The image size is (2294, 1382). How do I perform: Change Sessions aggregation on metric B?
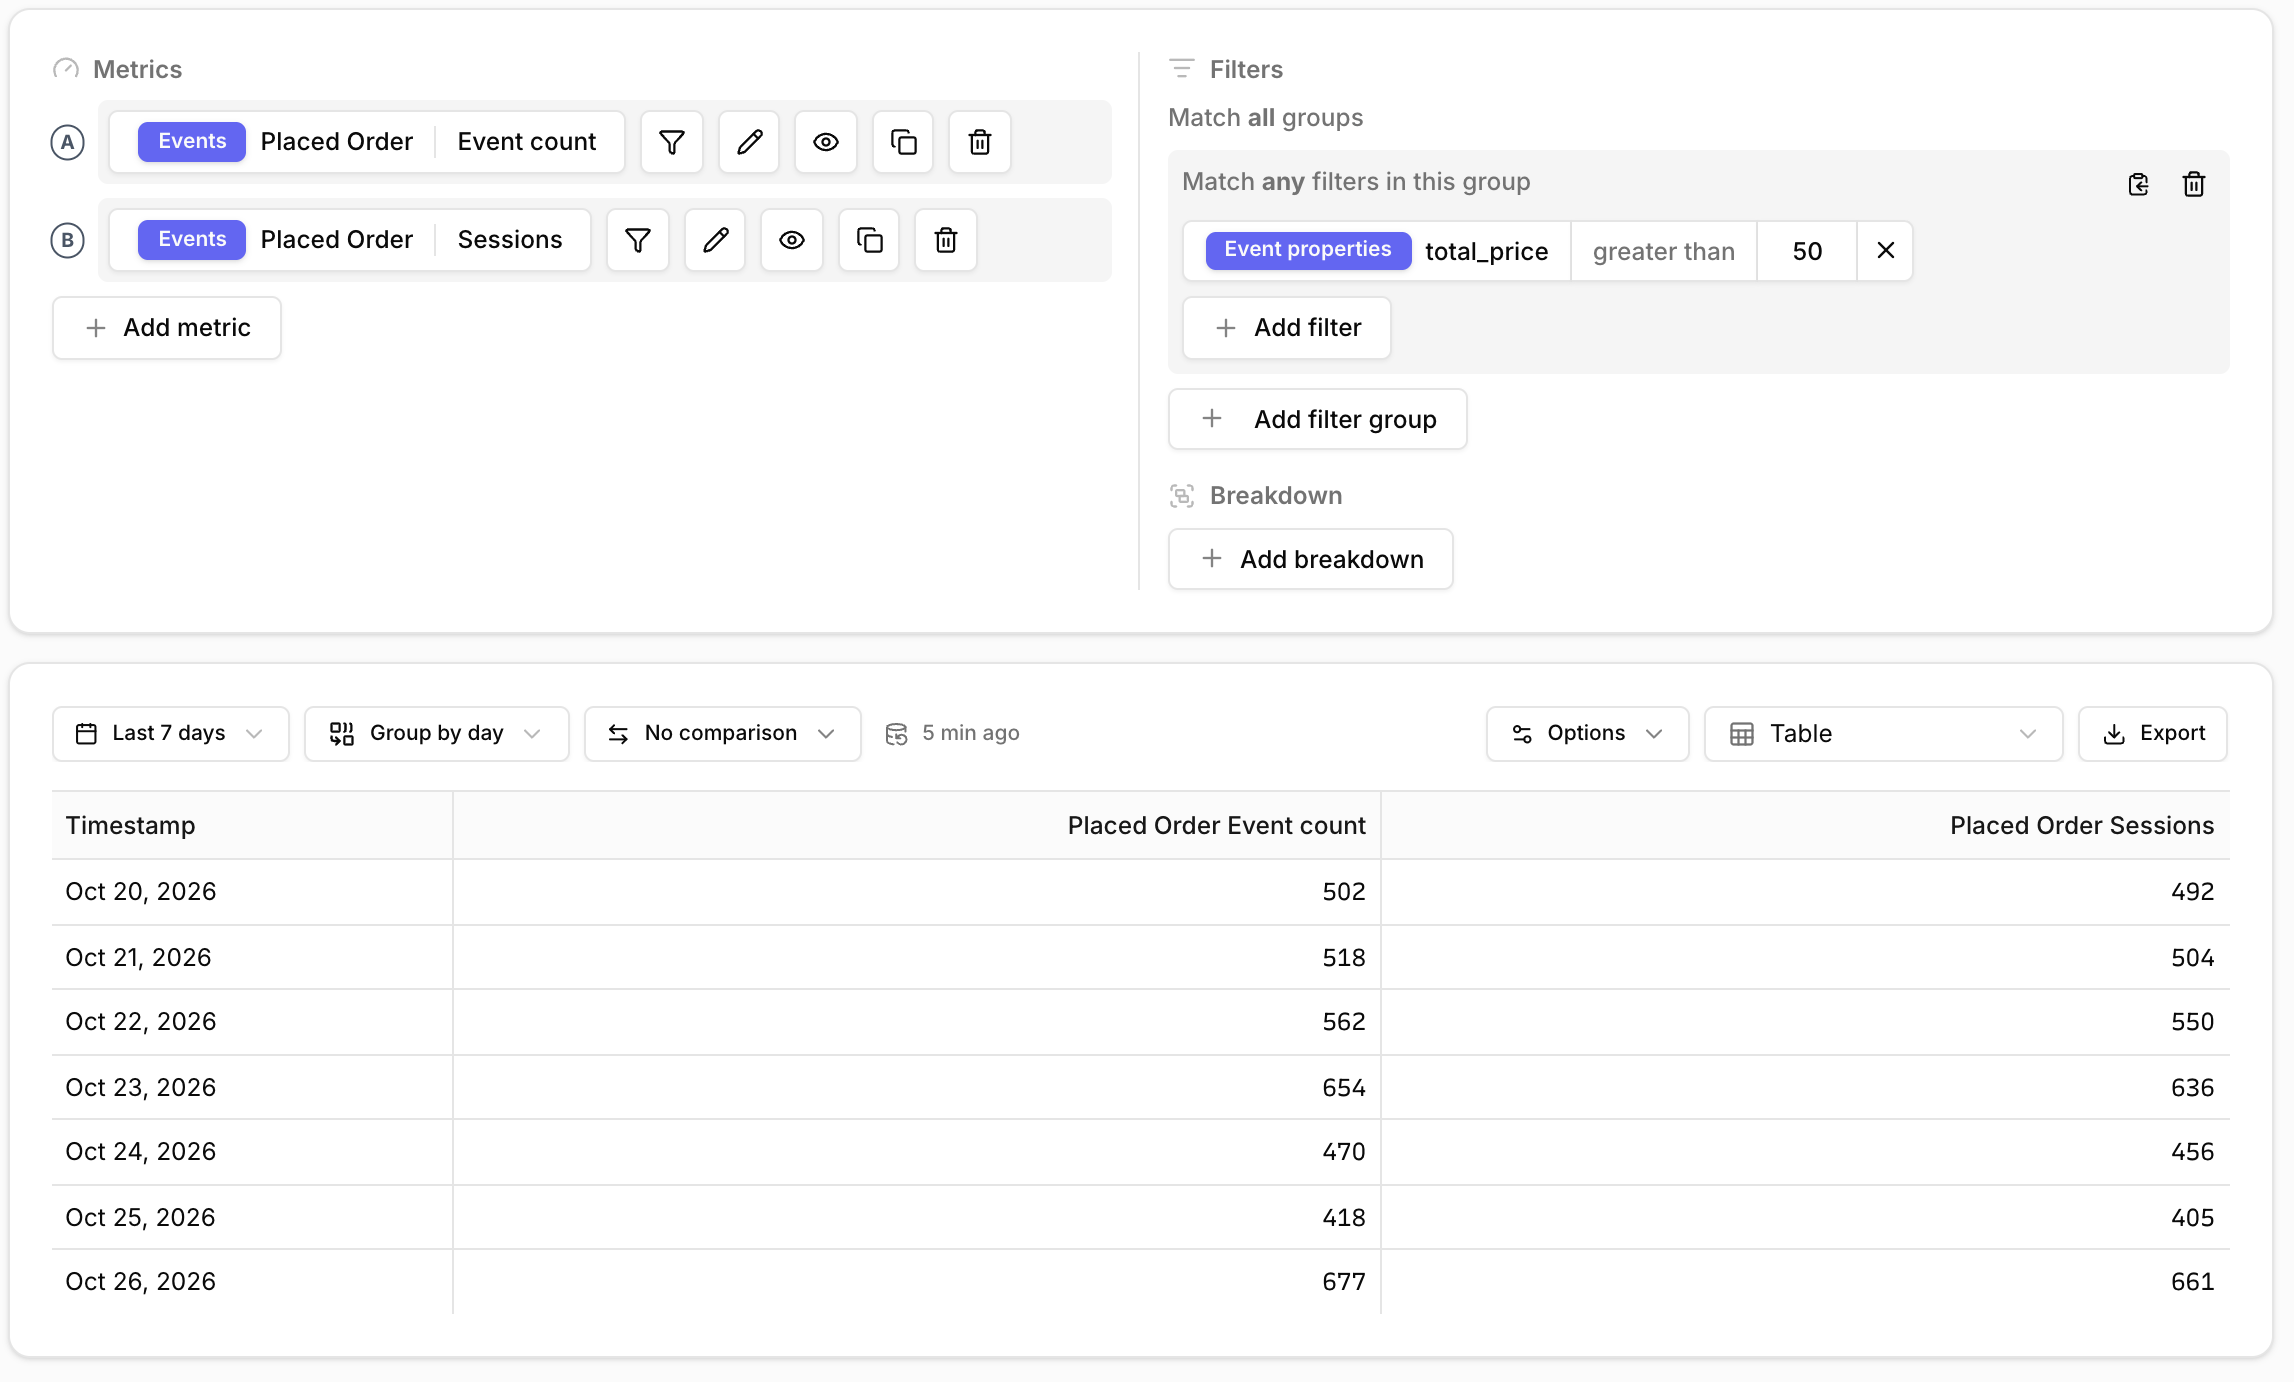(510, 240)
